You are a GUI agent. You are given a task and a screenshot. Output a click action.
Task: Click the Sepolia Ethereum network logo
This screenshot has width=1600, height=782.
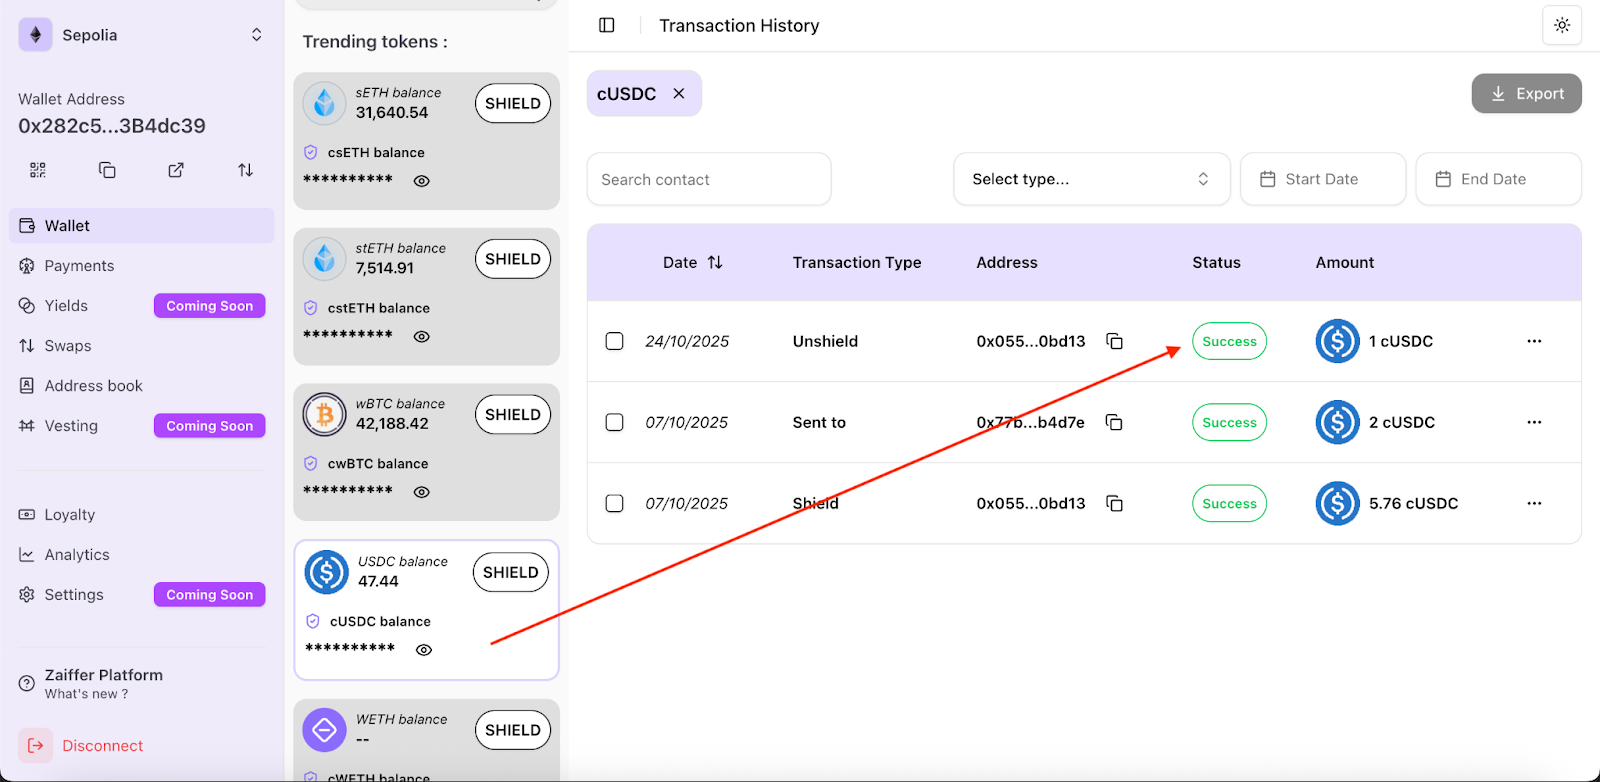[36, 35]
